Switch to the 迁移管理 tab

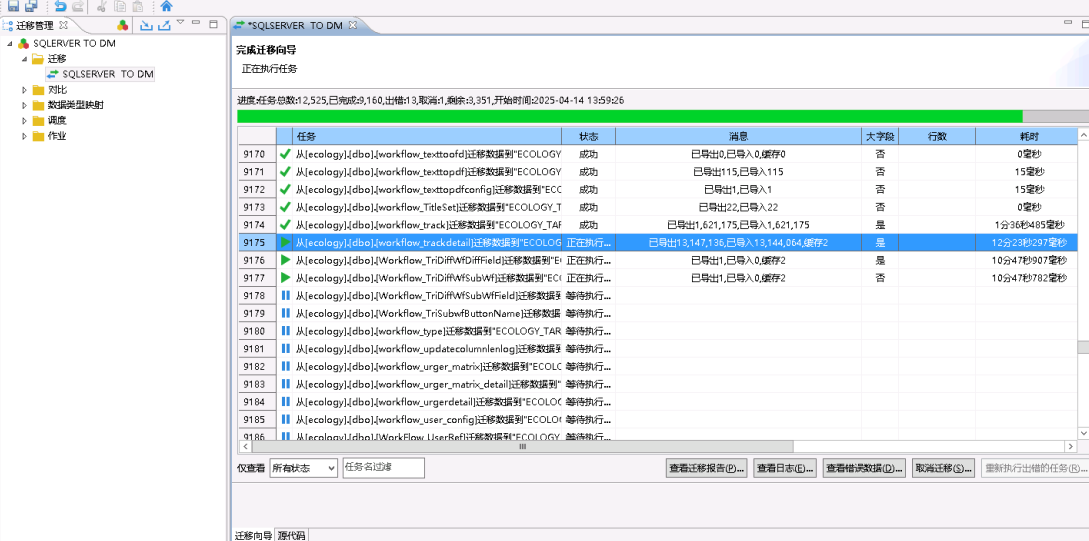34,25
